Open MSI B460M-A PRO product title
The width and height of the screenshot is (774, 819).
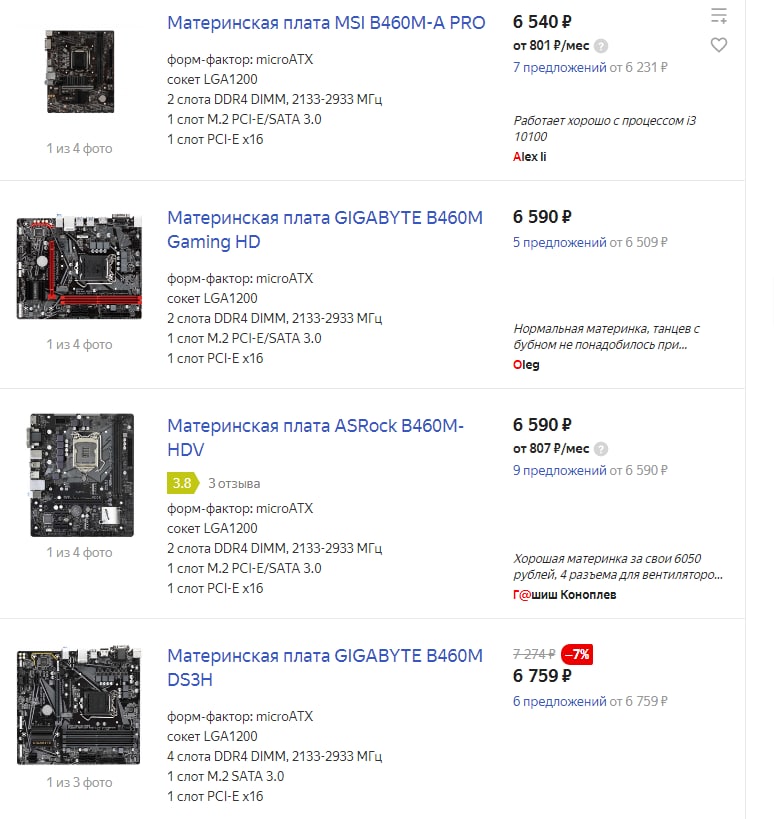click(326, 23)
